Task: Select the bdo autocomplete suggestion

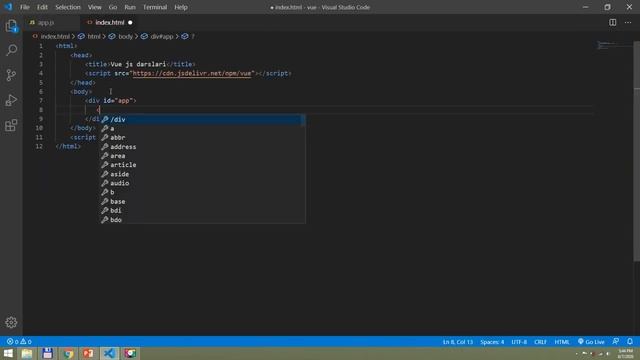Action: pyautogui.click(x=203, y=220)
